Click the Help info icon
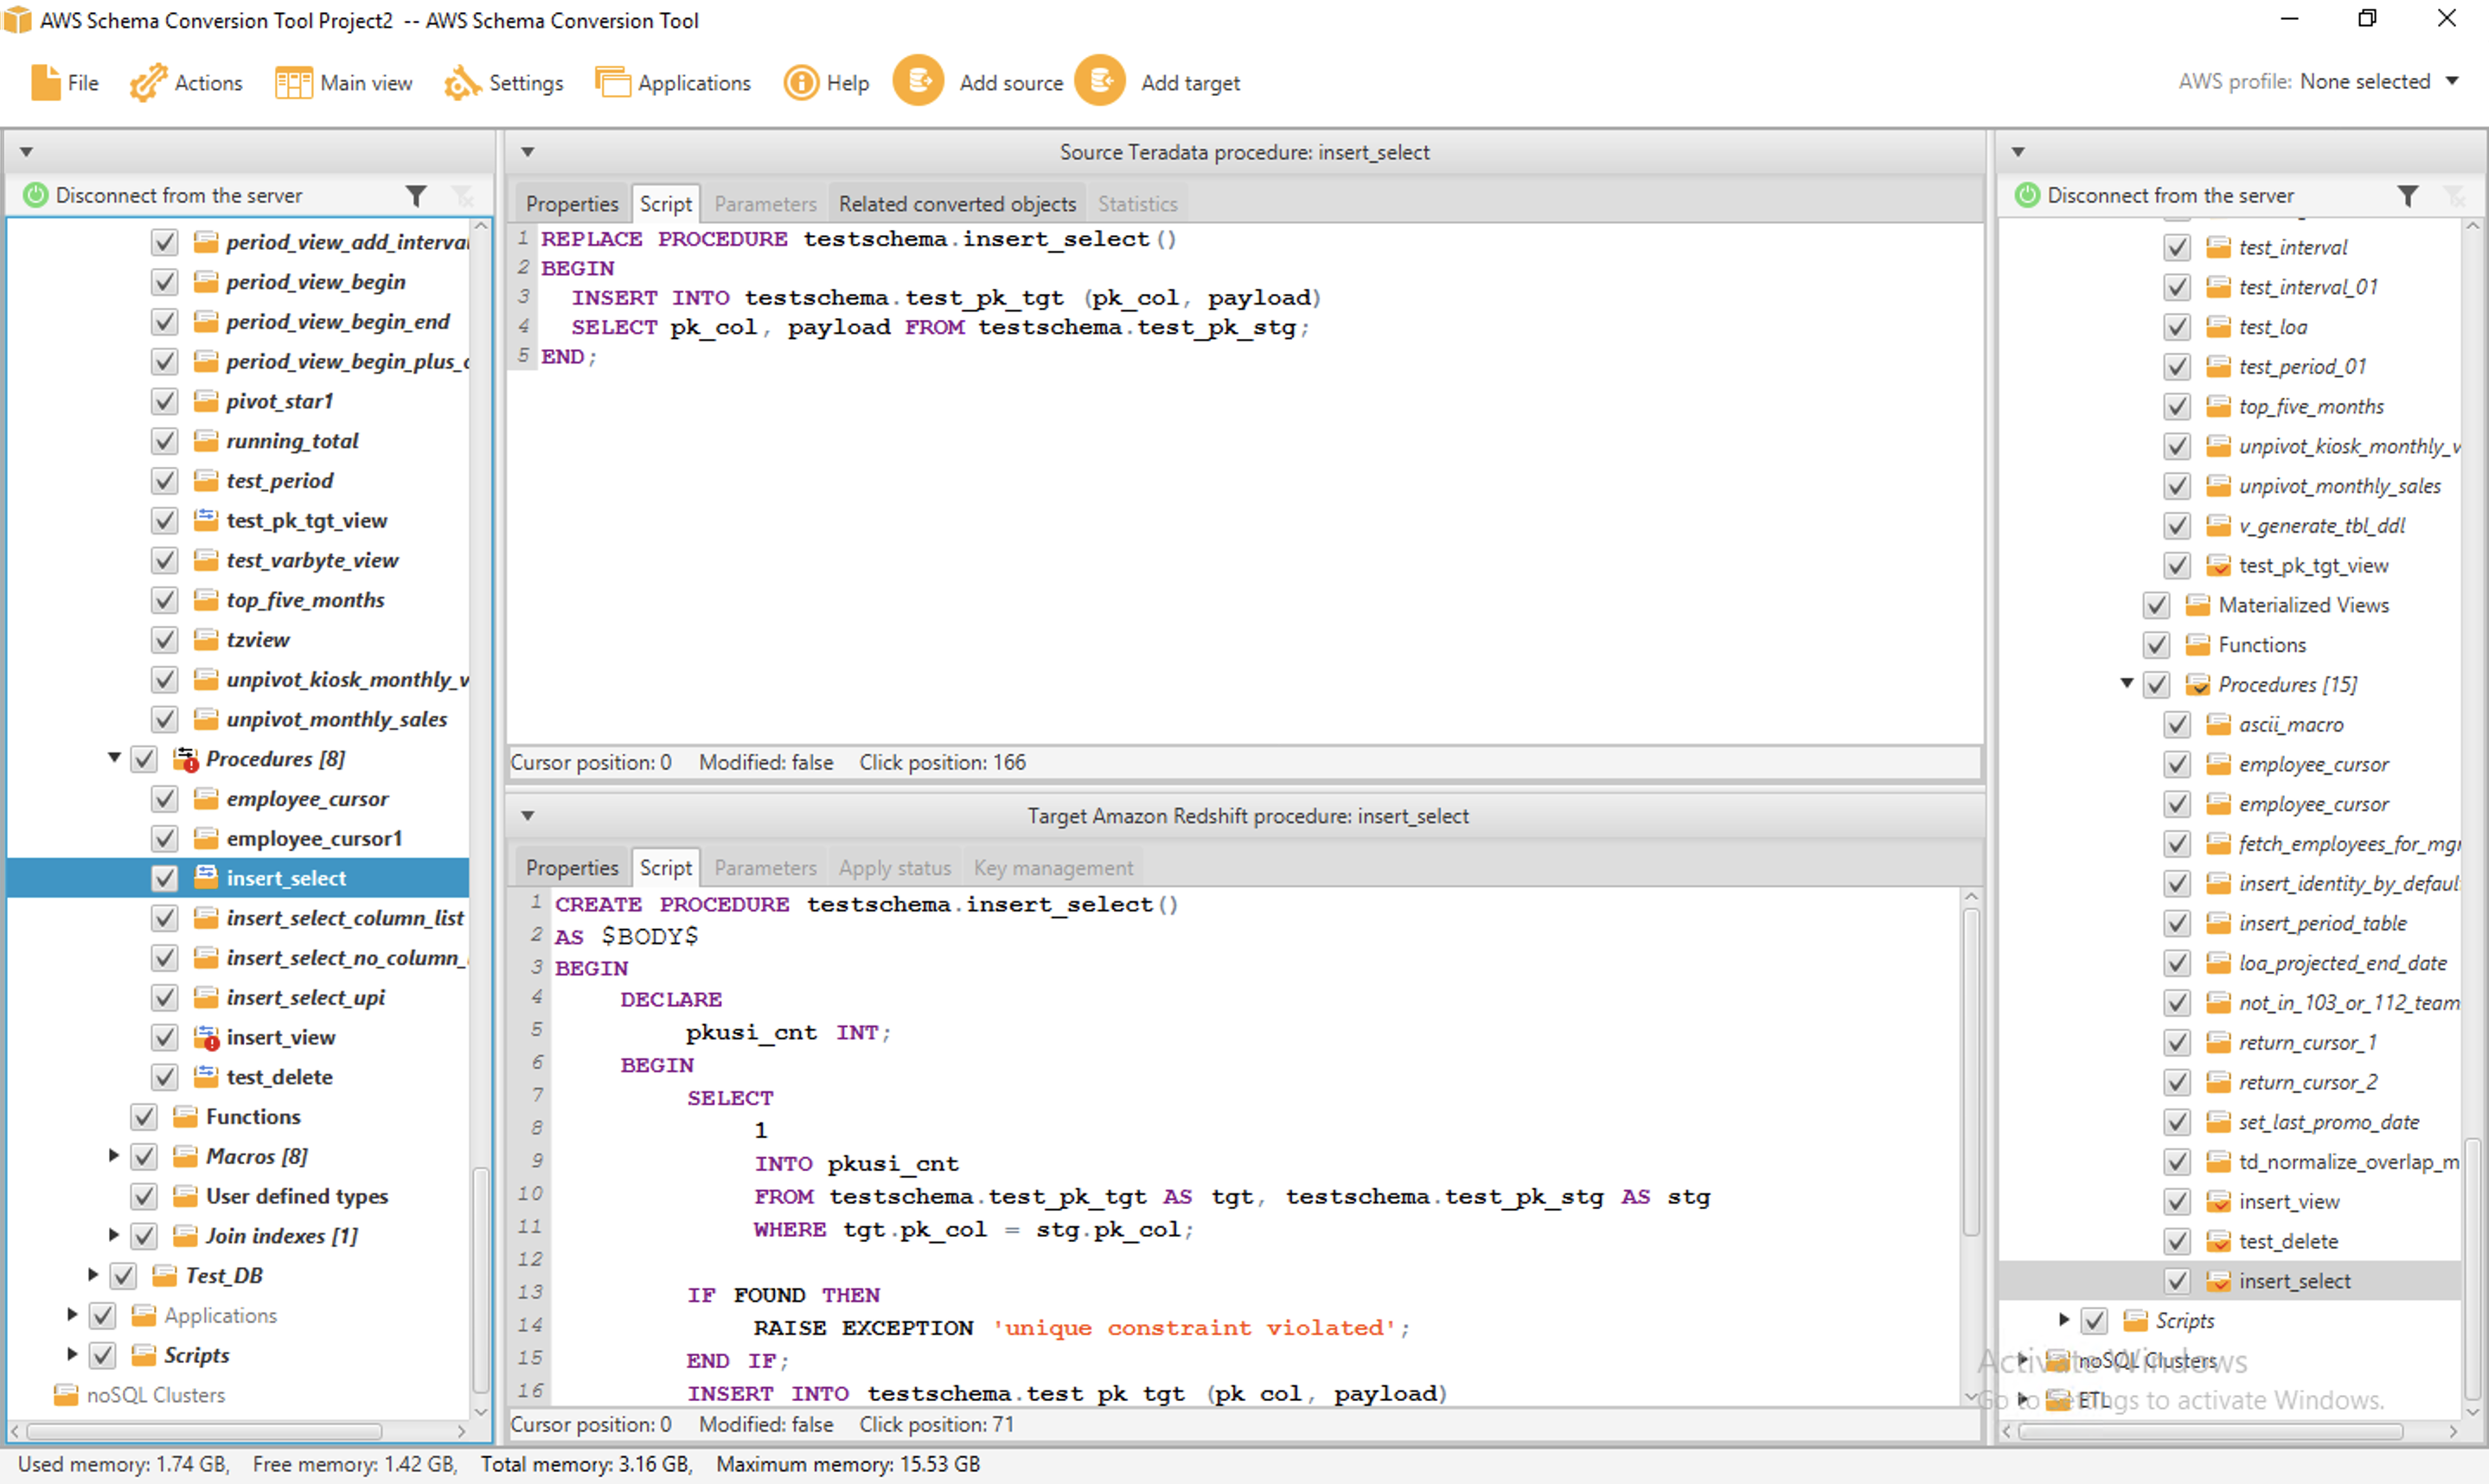Screen dimensions: 2489x1484 (x=800, y=83)
